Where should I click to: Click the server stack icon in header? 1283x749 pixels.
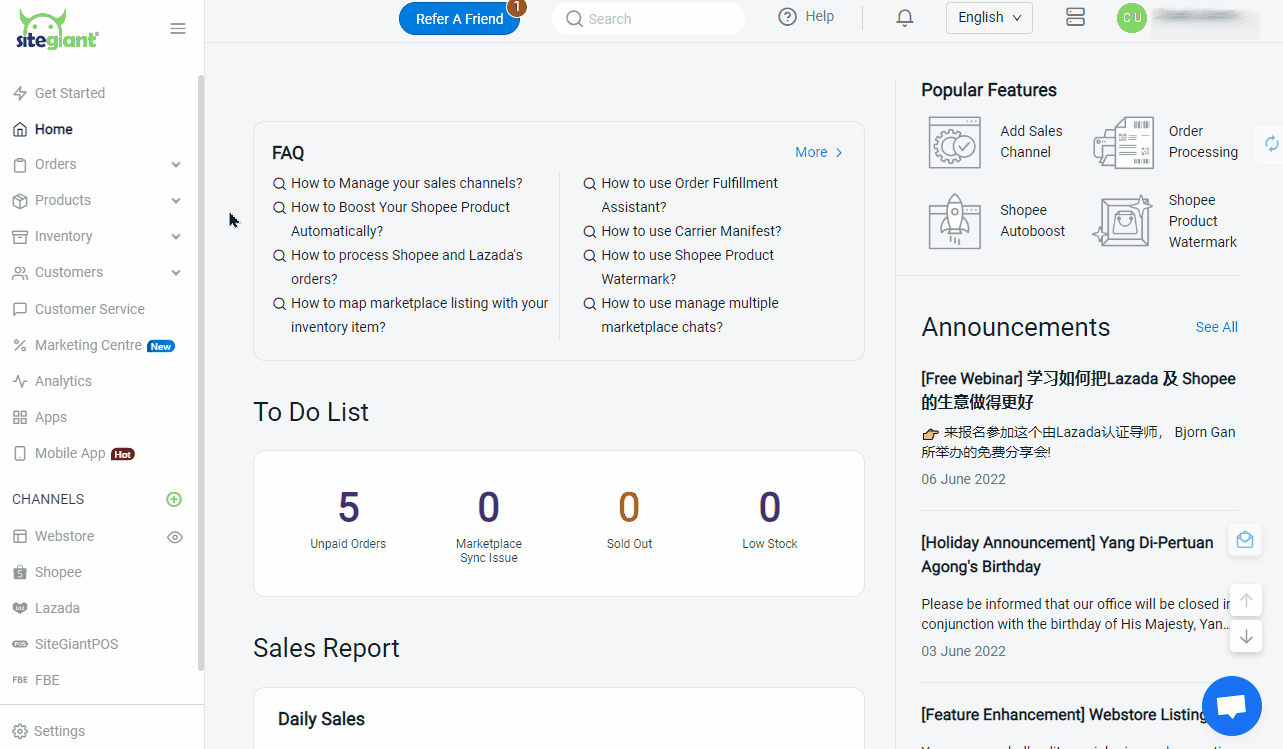(x=1076, y=17)
